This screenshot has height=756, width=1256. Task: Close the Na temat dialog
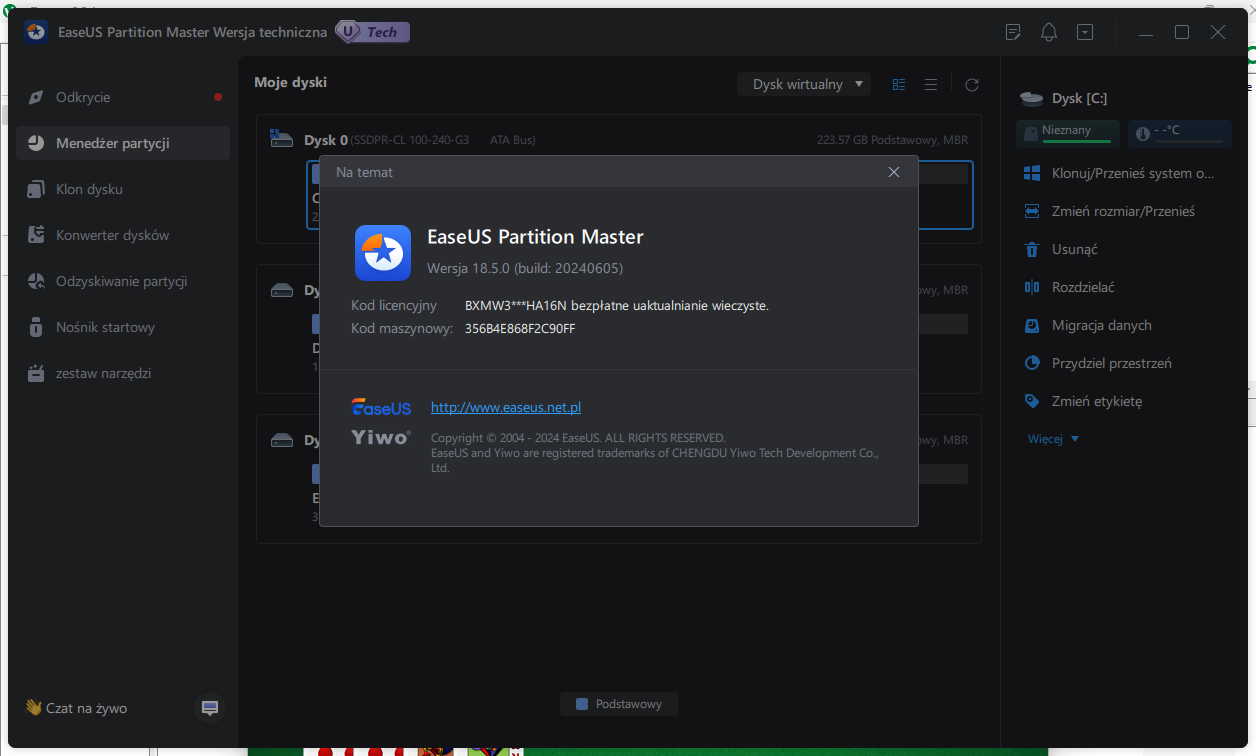tap(894, 172)
